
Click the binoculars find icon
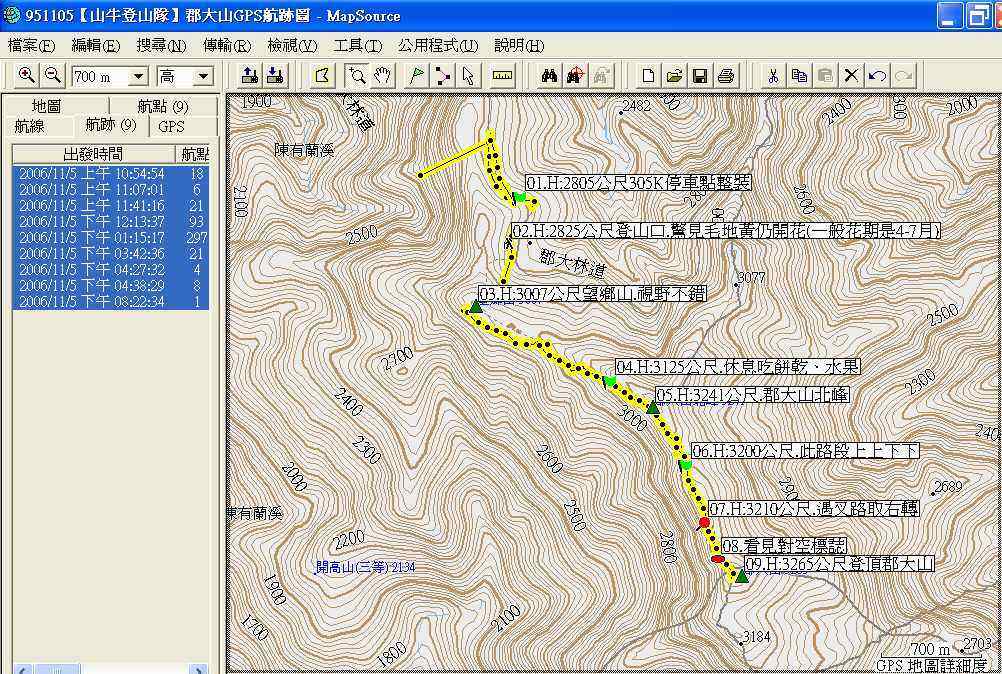549,76
